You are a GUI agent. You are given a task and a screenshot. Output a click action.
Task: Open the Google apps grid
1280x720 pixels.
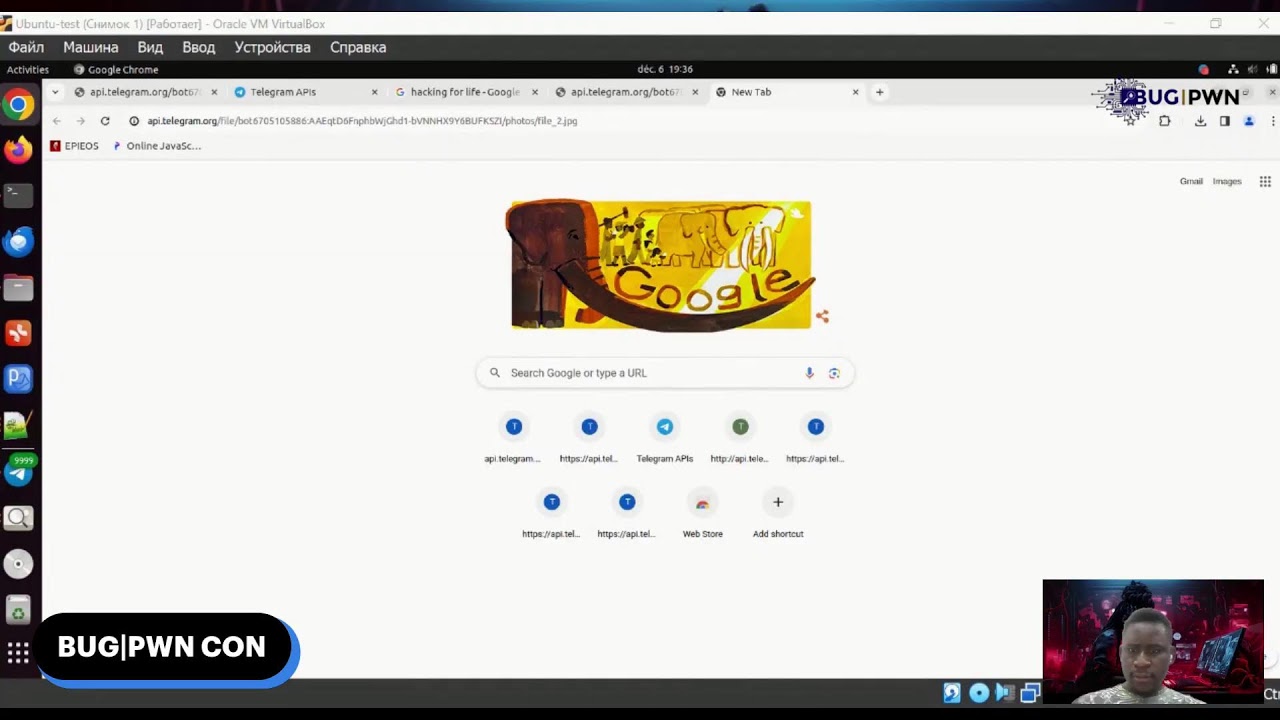[x=1265, y=181]
